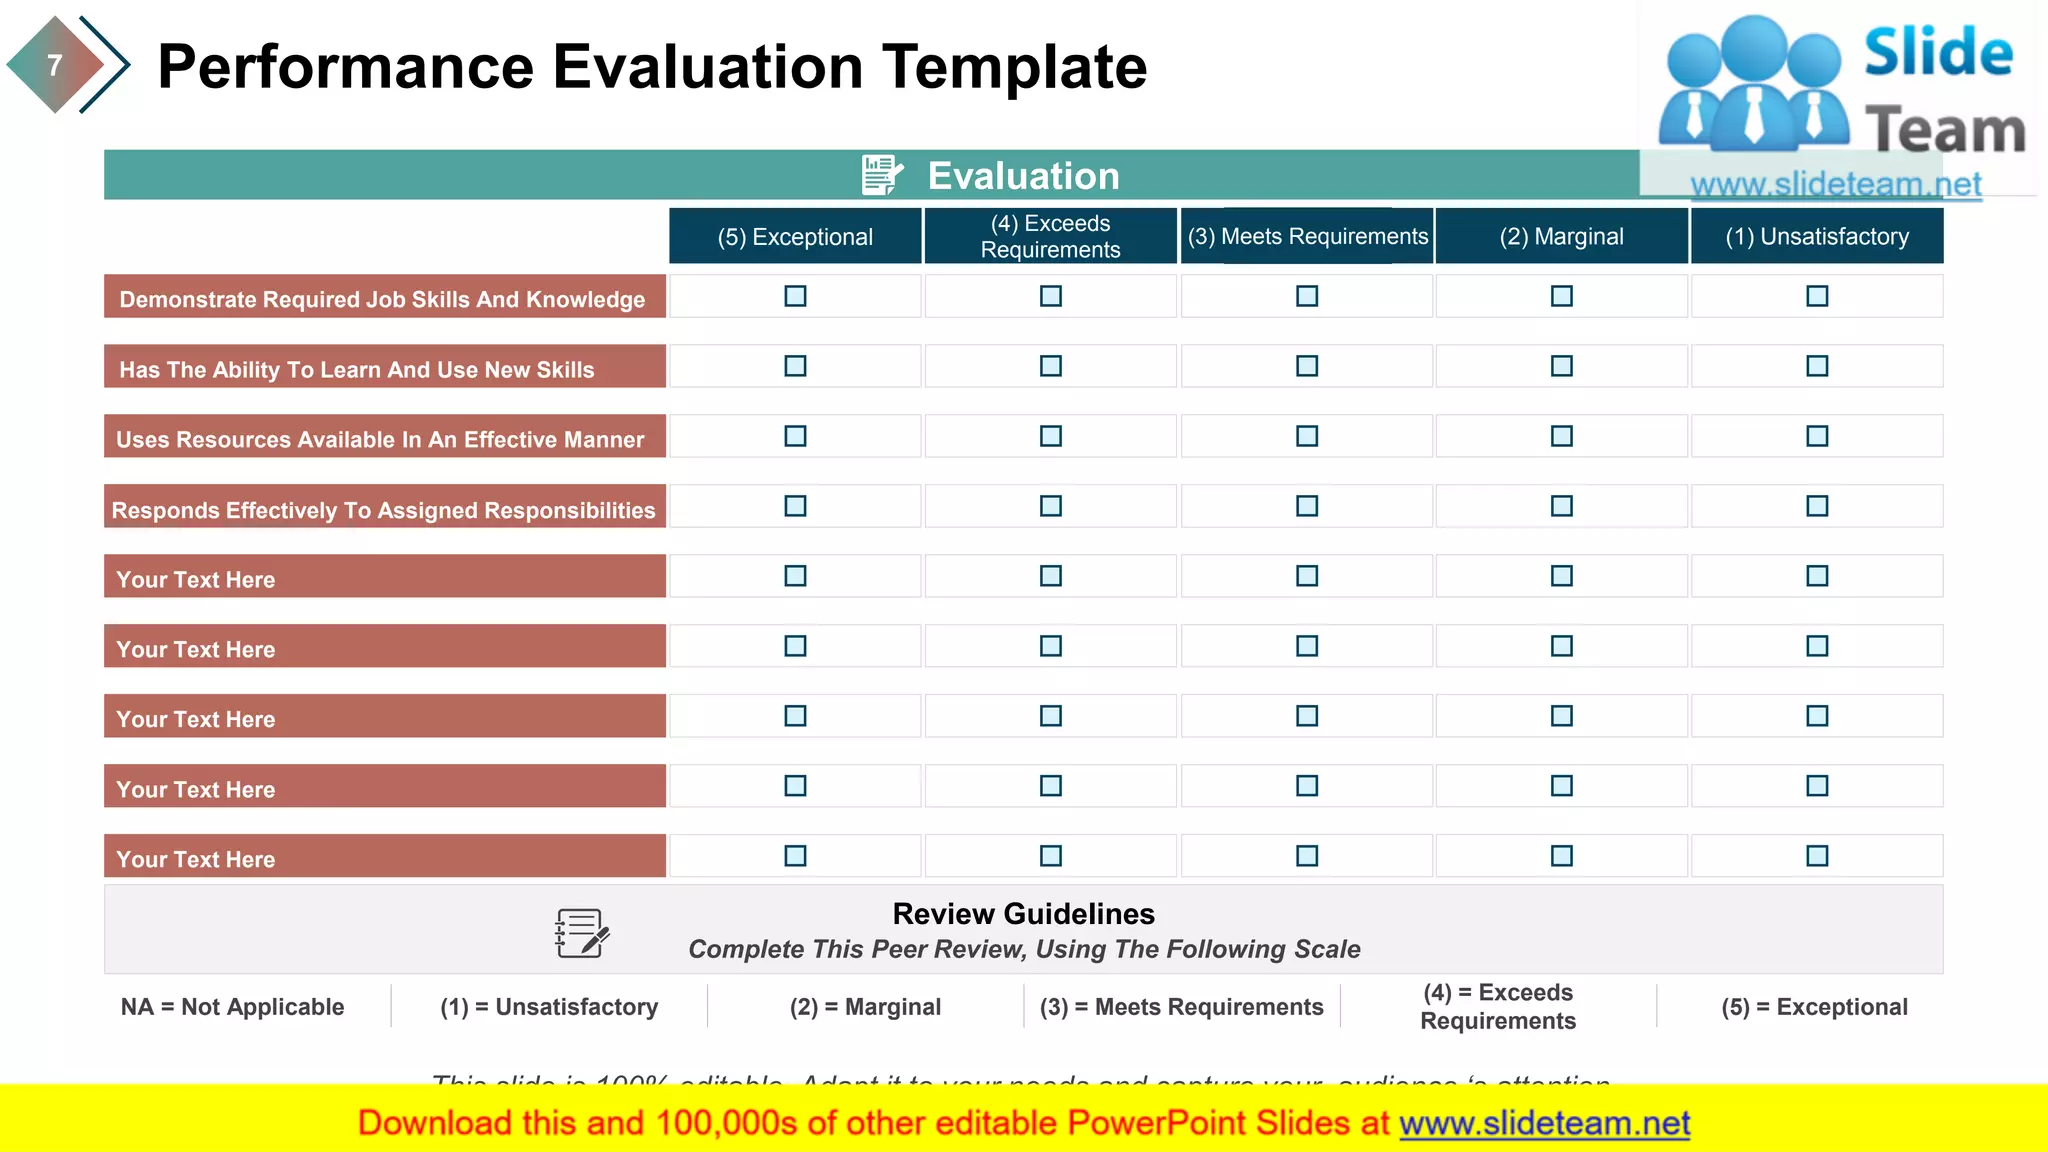2048x1152 pixels.
Task: Click the Download this and 100,000s banner text
Action: pos(874,1123)
